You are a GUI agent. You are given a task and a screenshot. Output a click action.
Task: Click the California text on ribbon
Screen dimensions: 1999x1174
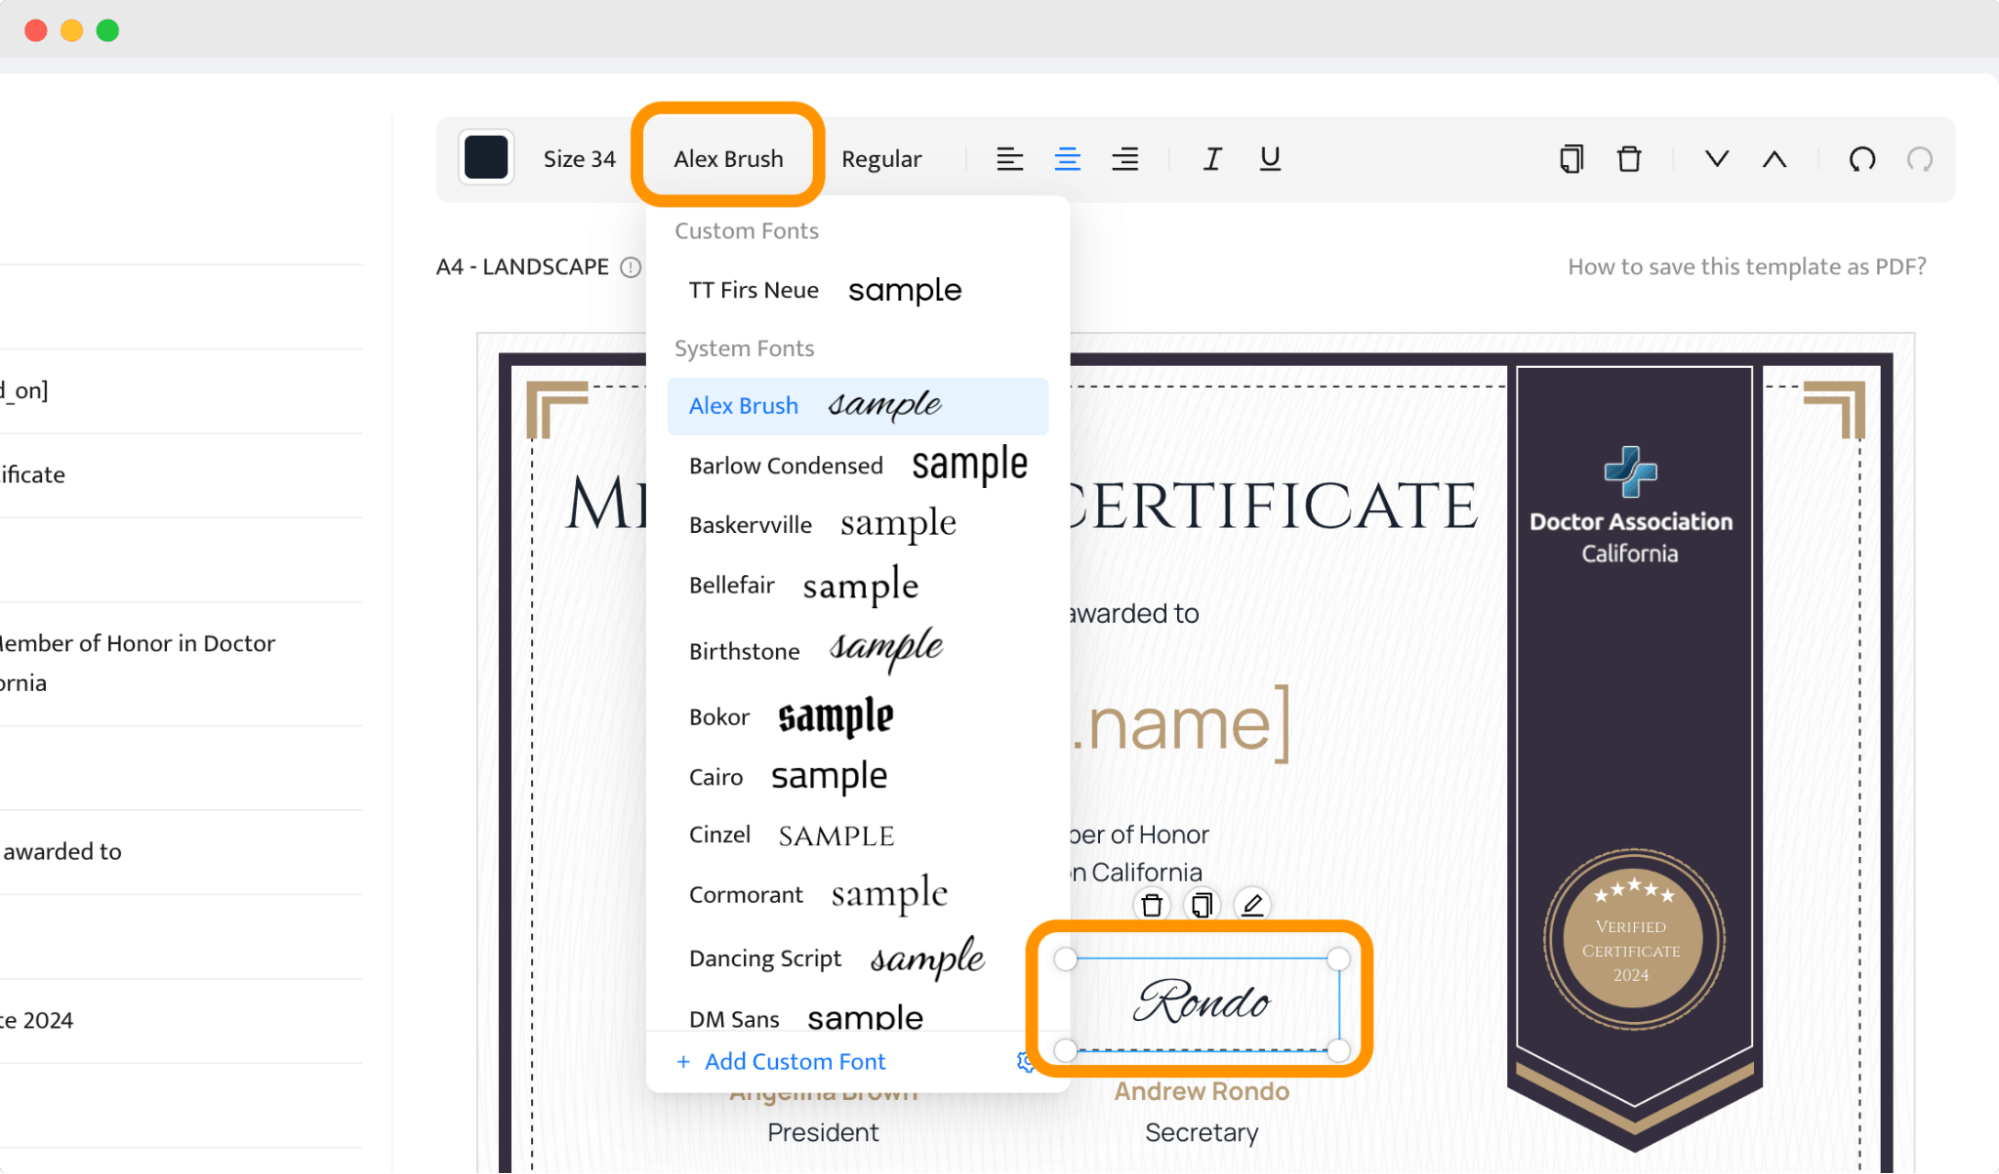(x=1630, y=554)
